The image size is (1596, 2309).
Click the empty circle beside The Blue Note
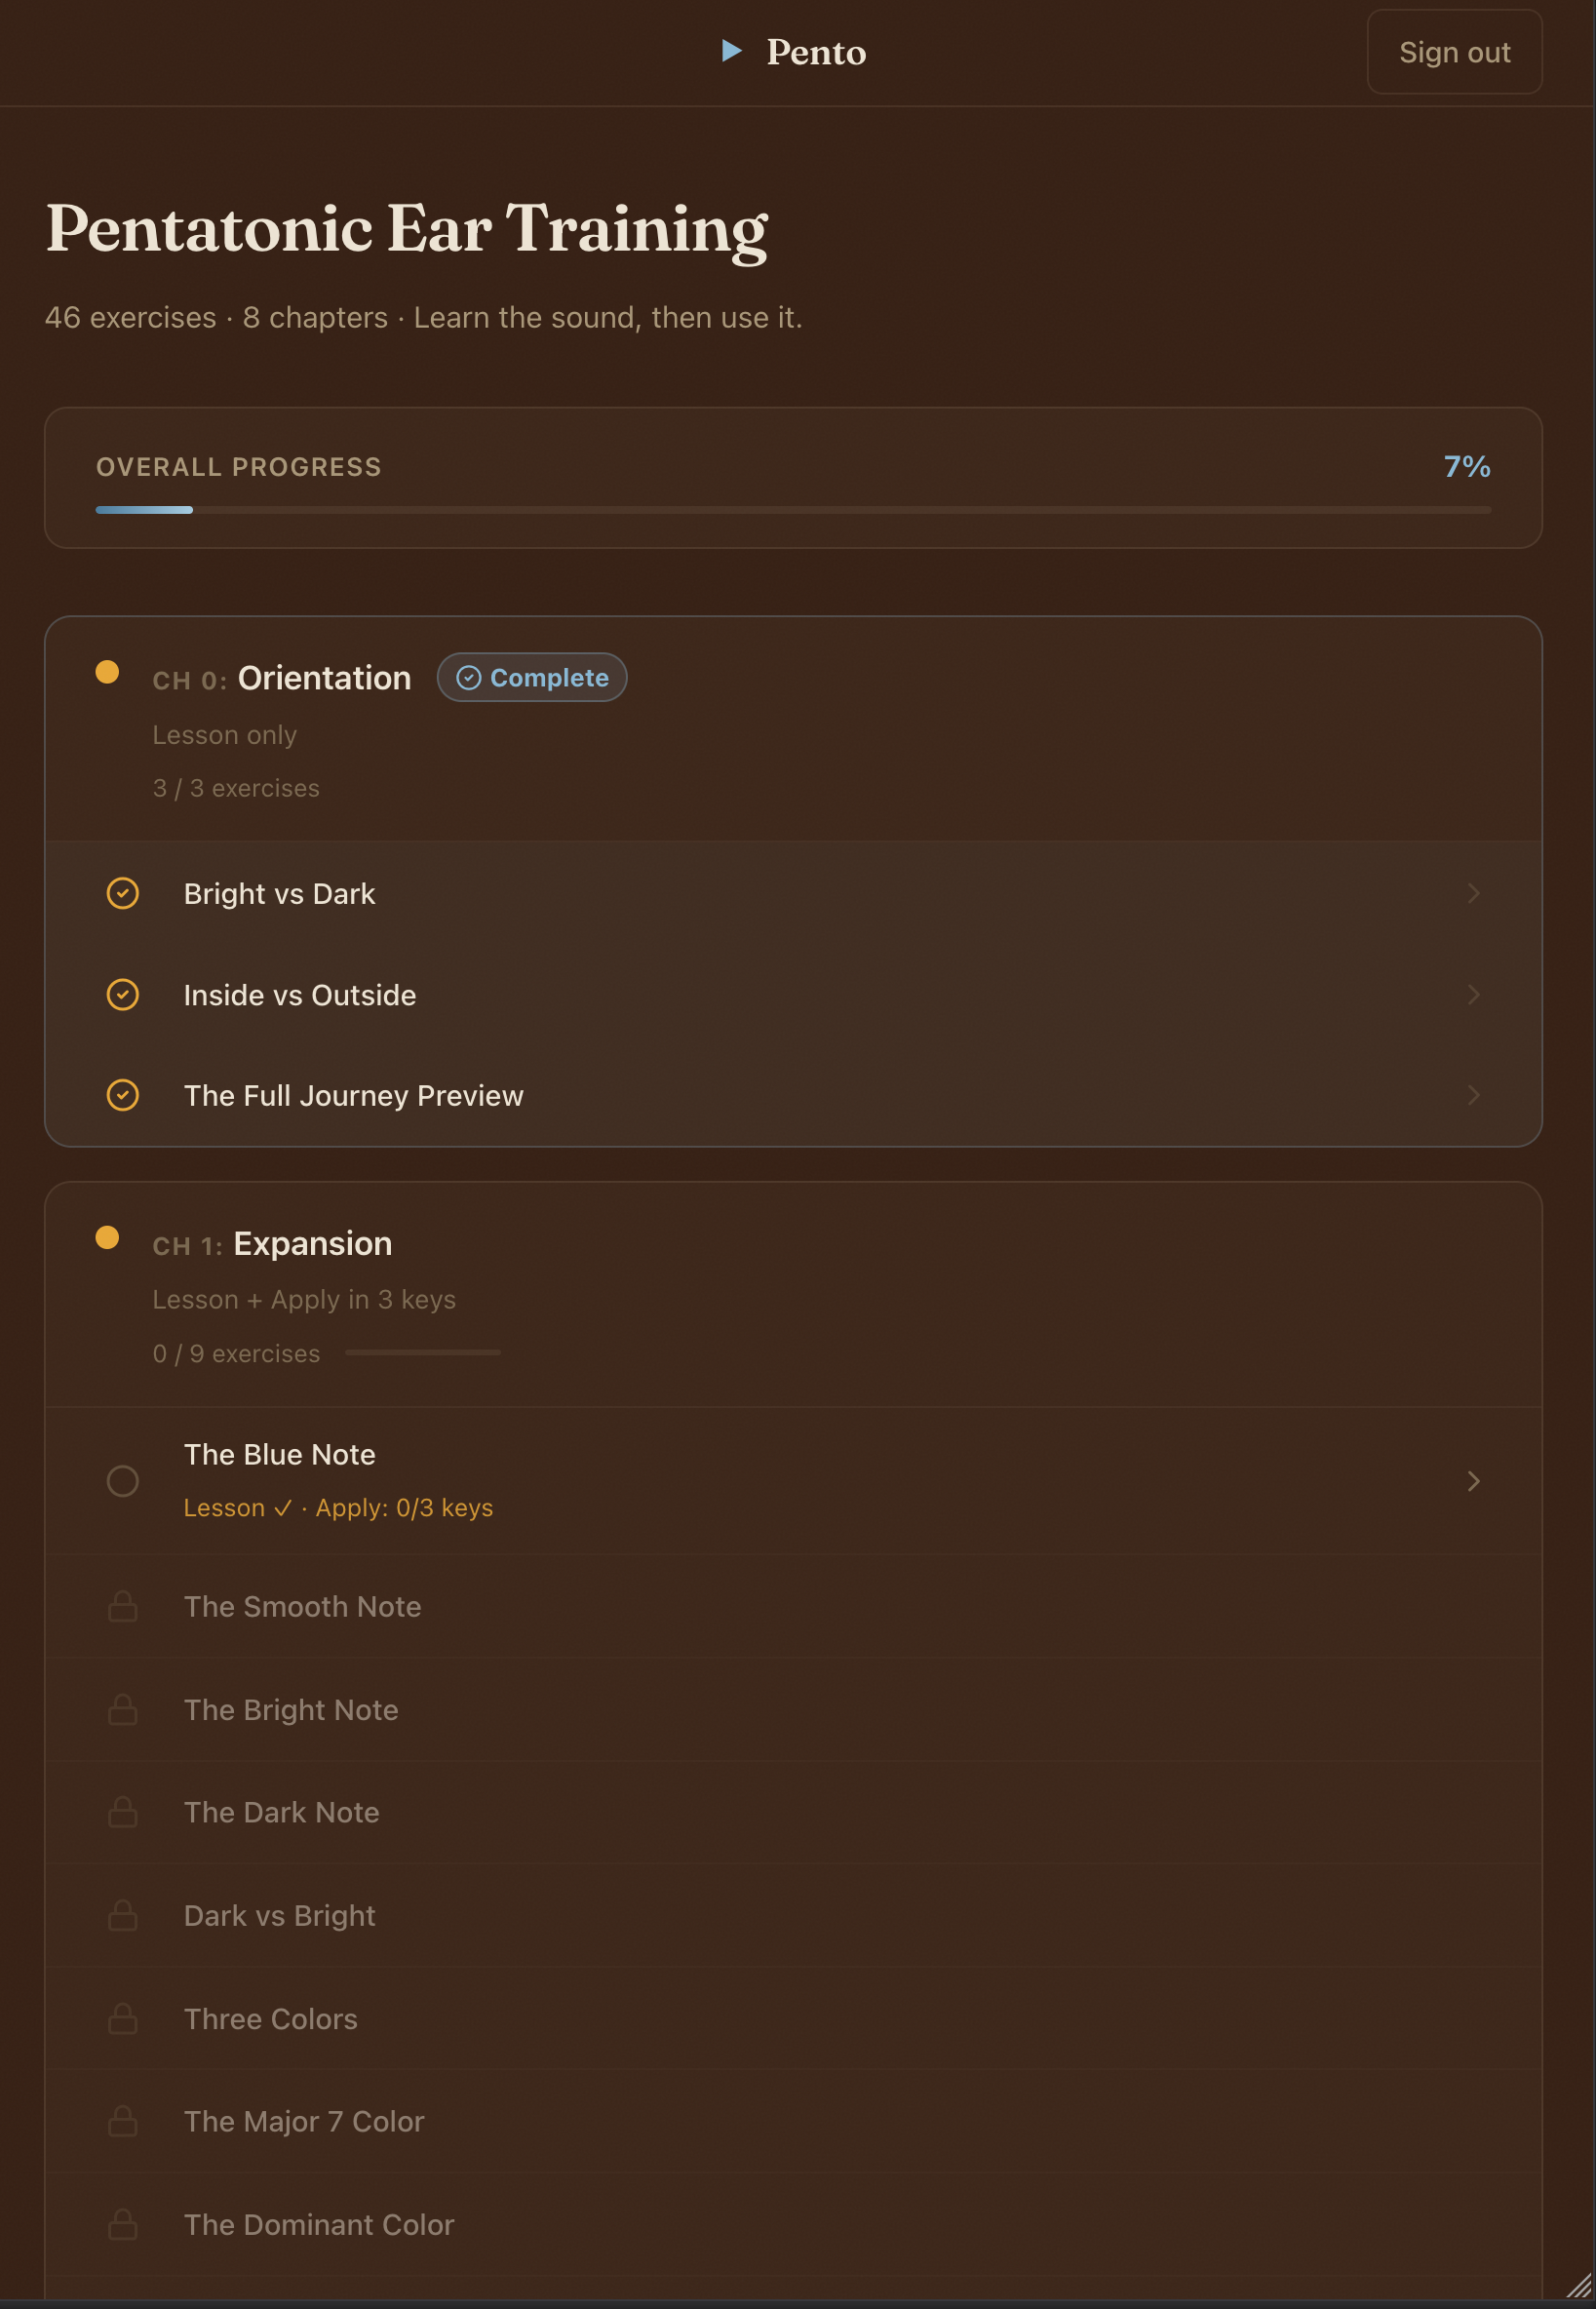[123, 1481]
